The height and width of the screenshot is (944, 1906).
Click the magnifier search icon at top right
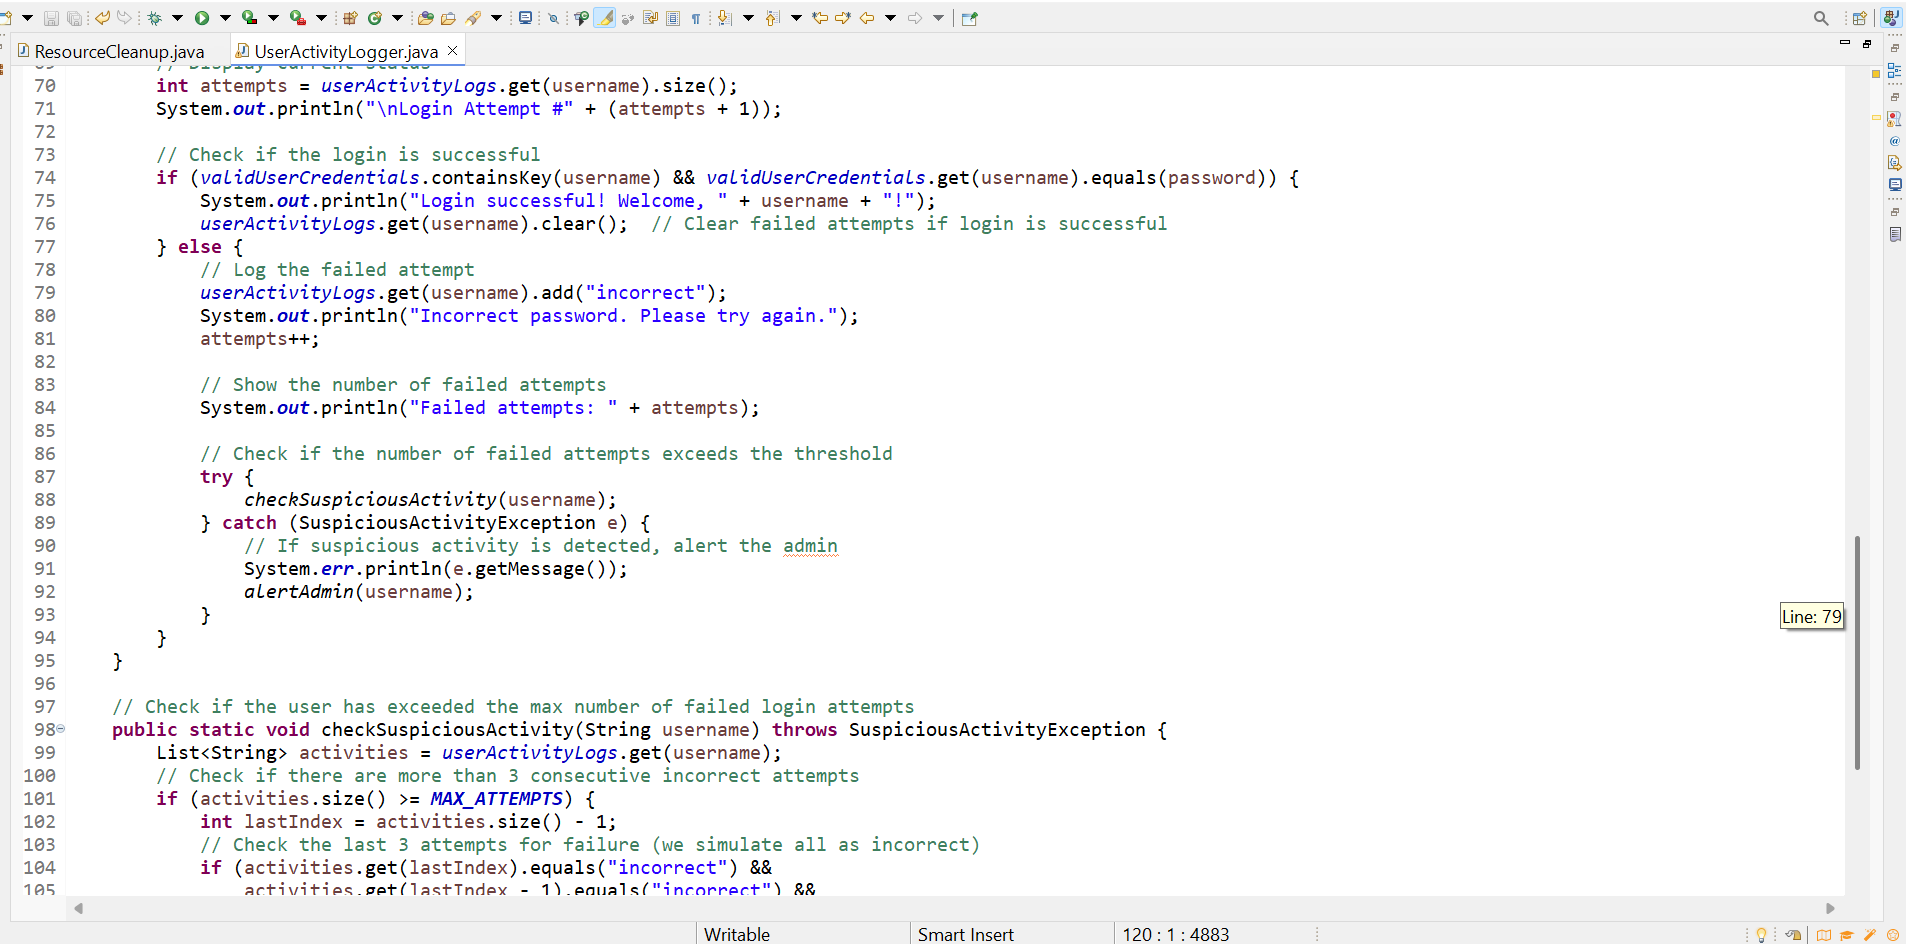(x=1821, y=18)
